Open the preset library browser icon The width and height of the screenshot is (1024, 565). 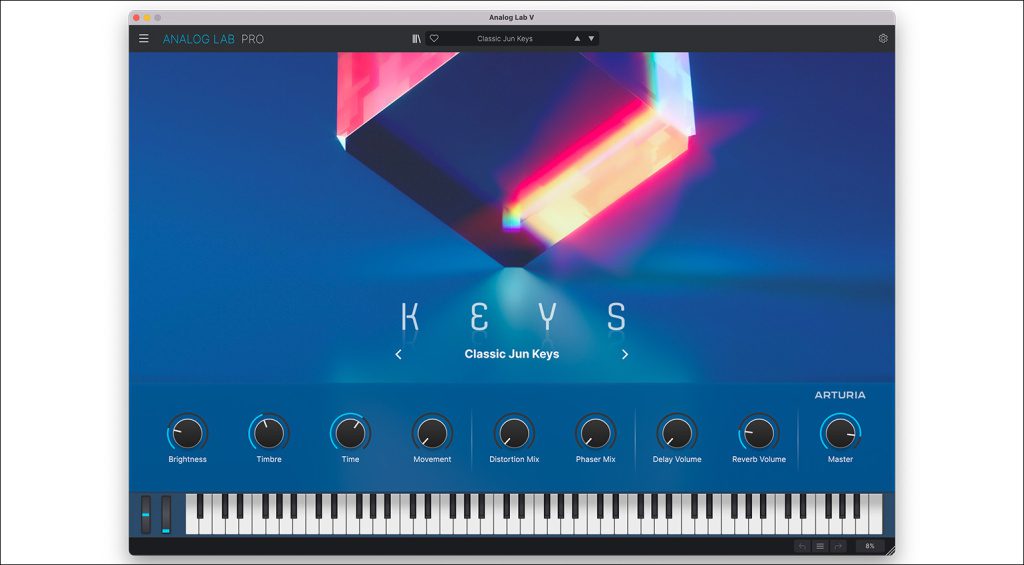tap(416, 39)
